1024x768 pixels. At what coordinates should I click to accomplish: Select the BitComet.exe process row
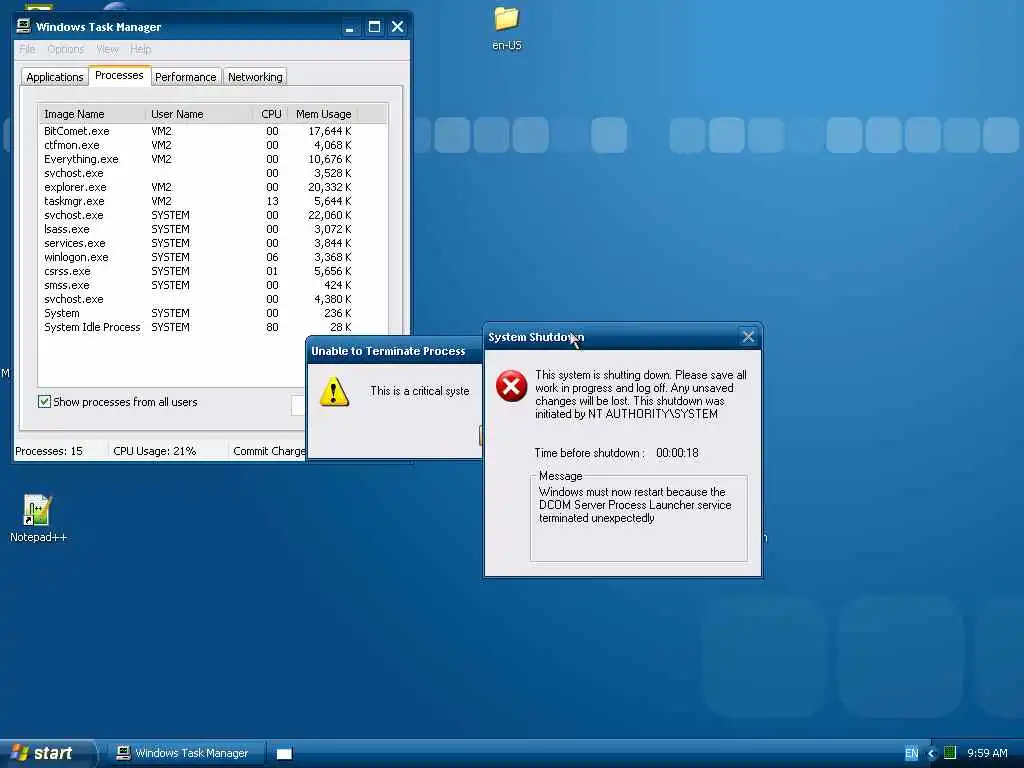pos(197,131)
